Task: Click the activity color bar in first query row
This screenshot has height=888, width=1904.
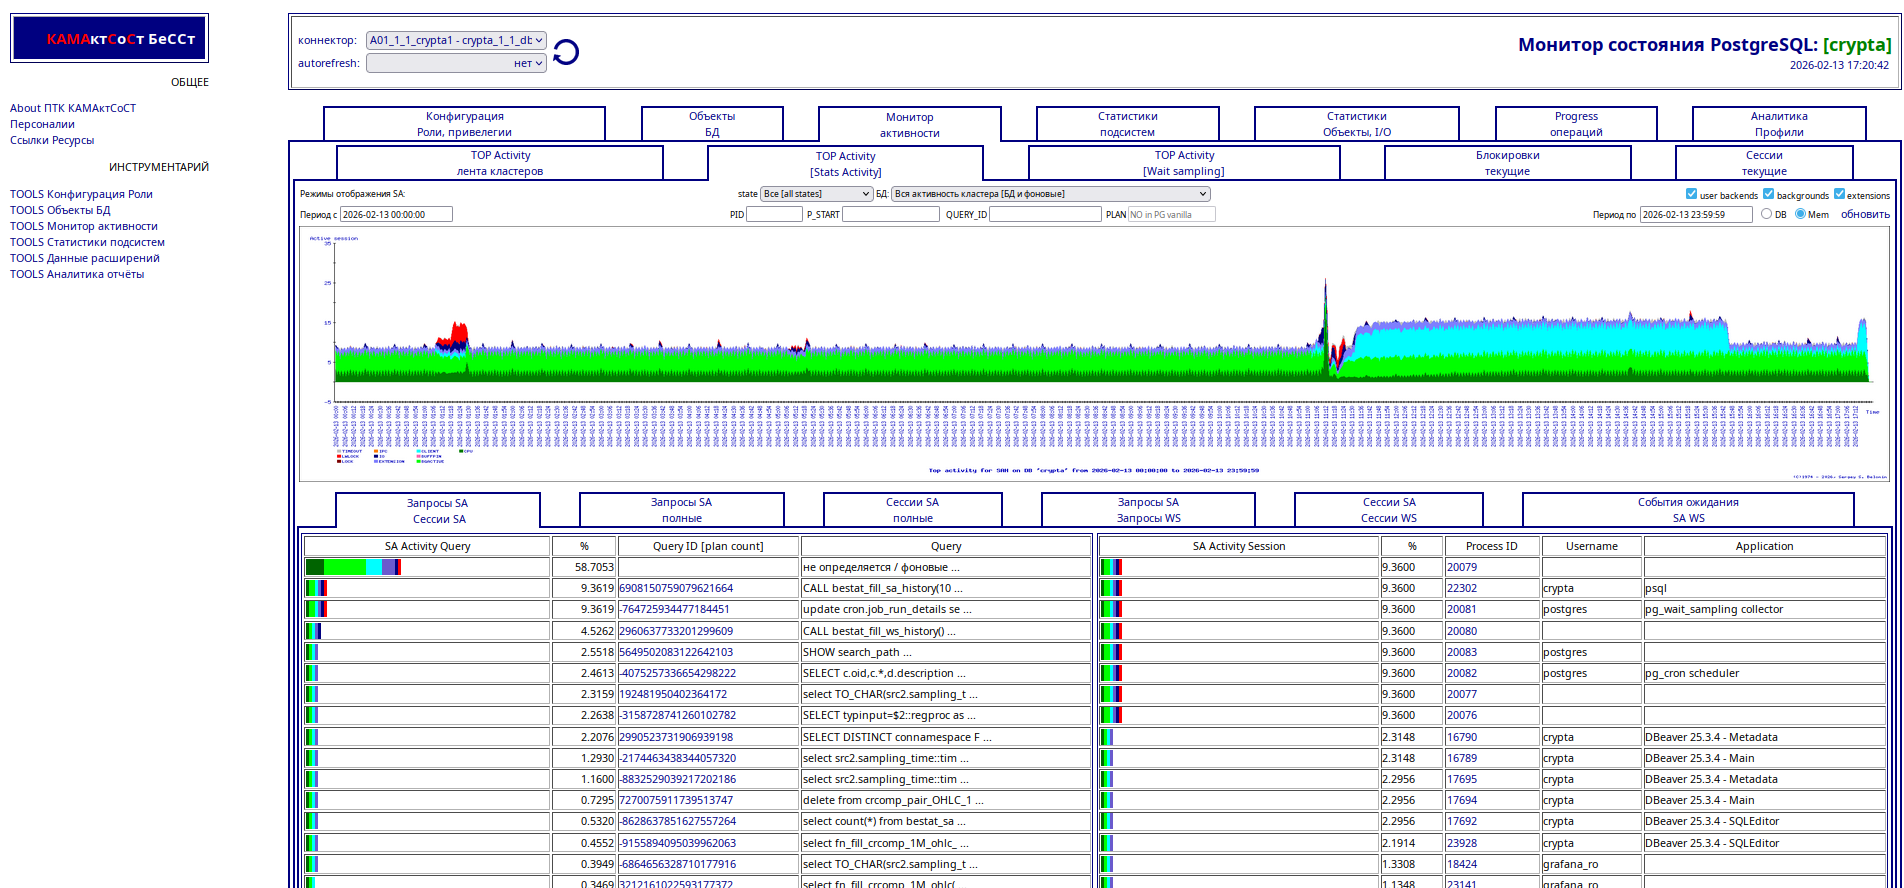Action: [x=353, y=567]
